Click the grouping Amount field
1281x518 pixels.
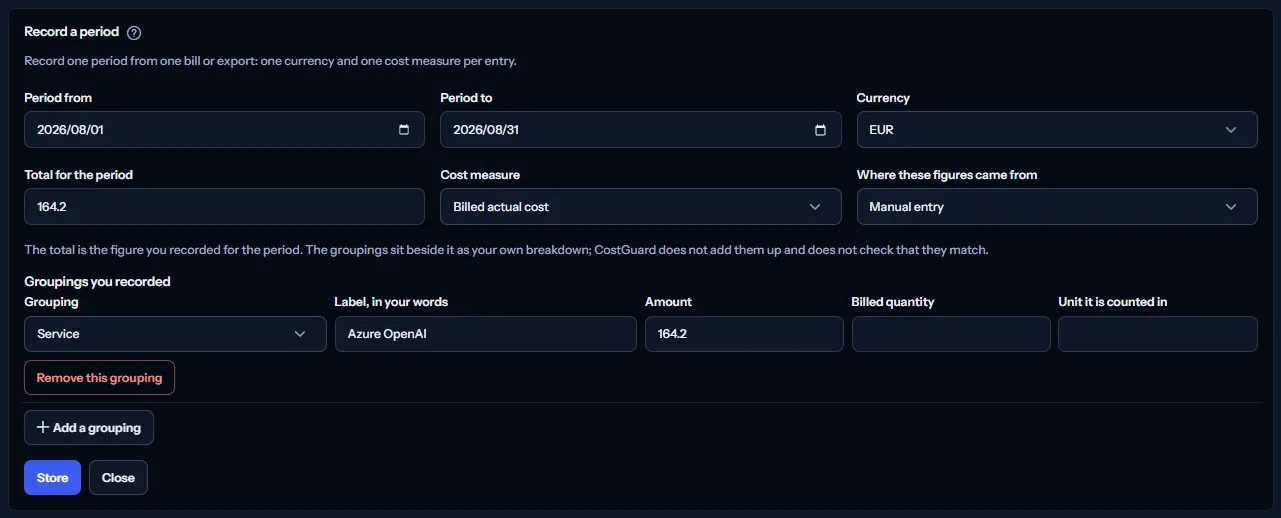[x=744, y=334]
